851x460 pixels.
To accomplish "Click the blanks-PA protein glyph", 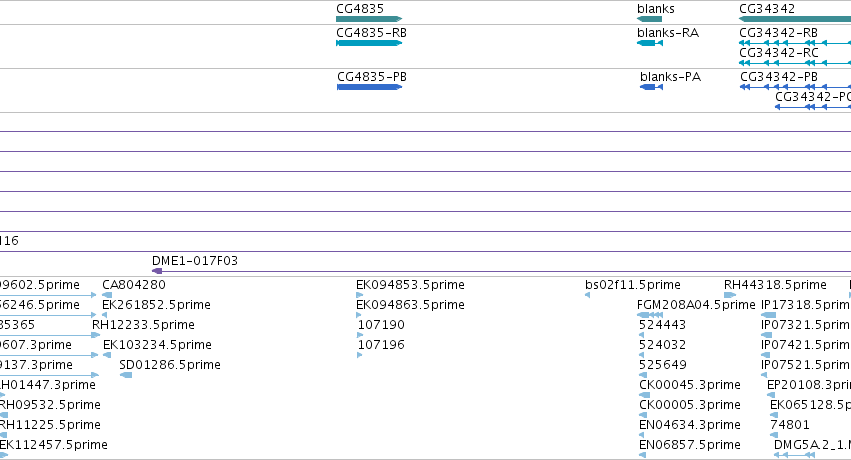I will (x=651, y=87).
